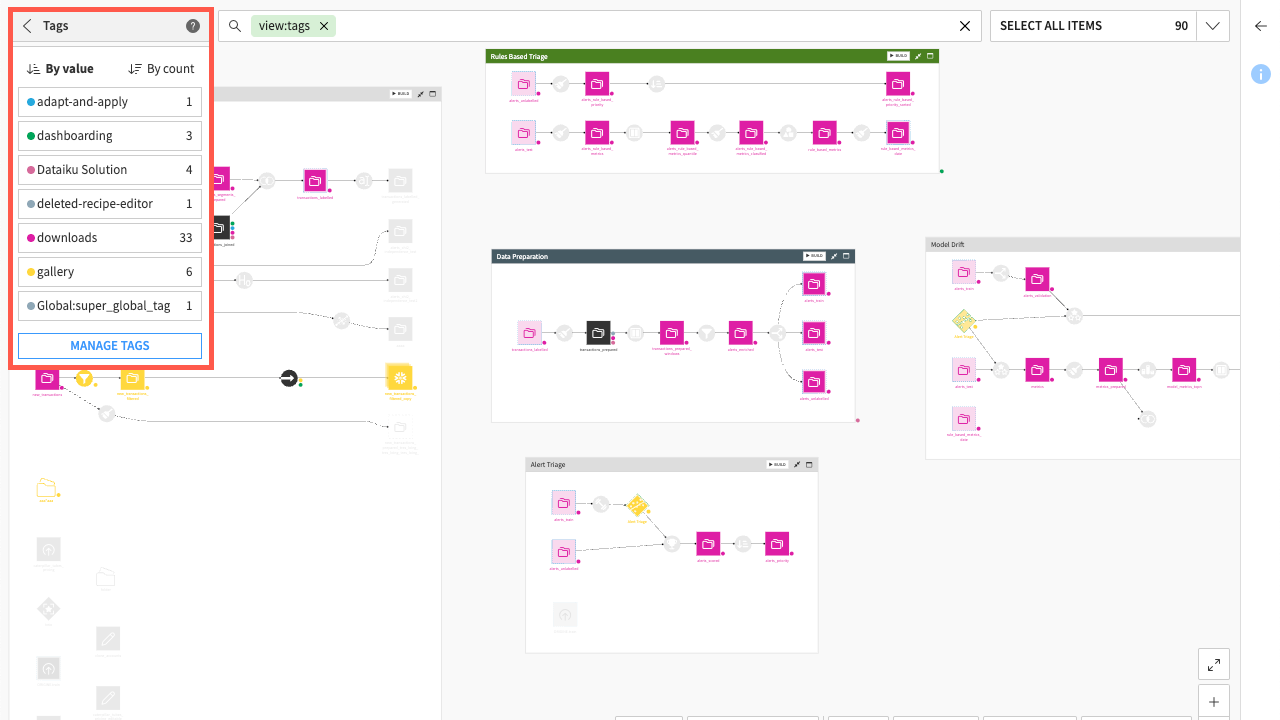Select alerts_train dataset in Data Preparation
The width and height of the screenshot is (1280, 720).
click(x=814, y=284)
